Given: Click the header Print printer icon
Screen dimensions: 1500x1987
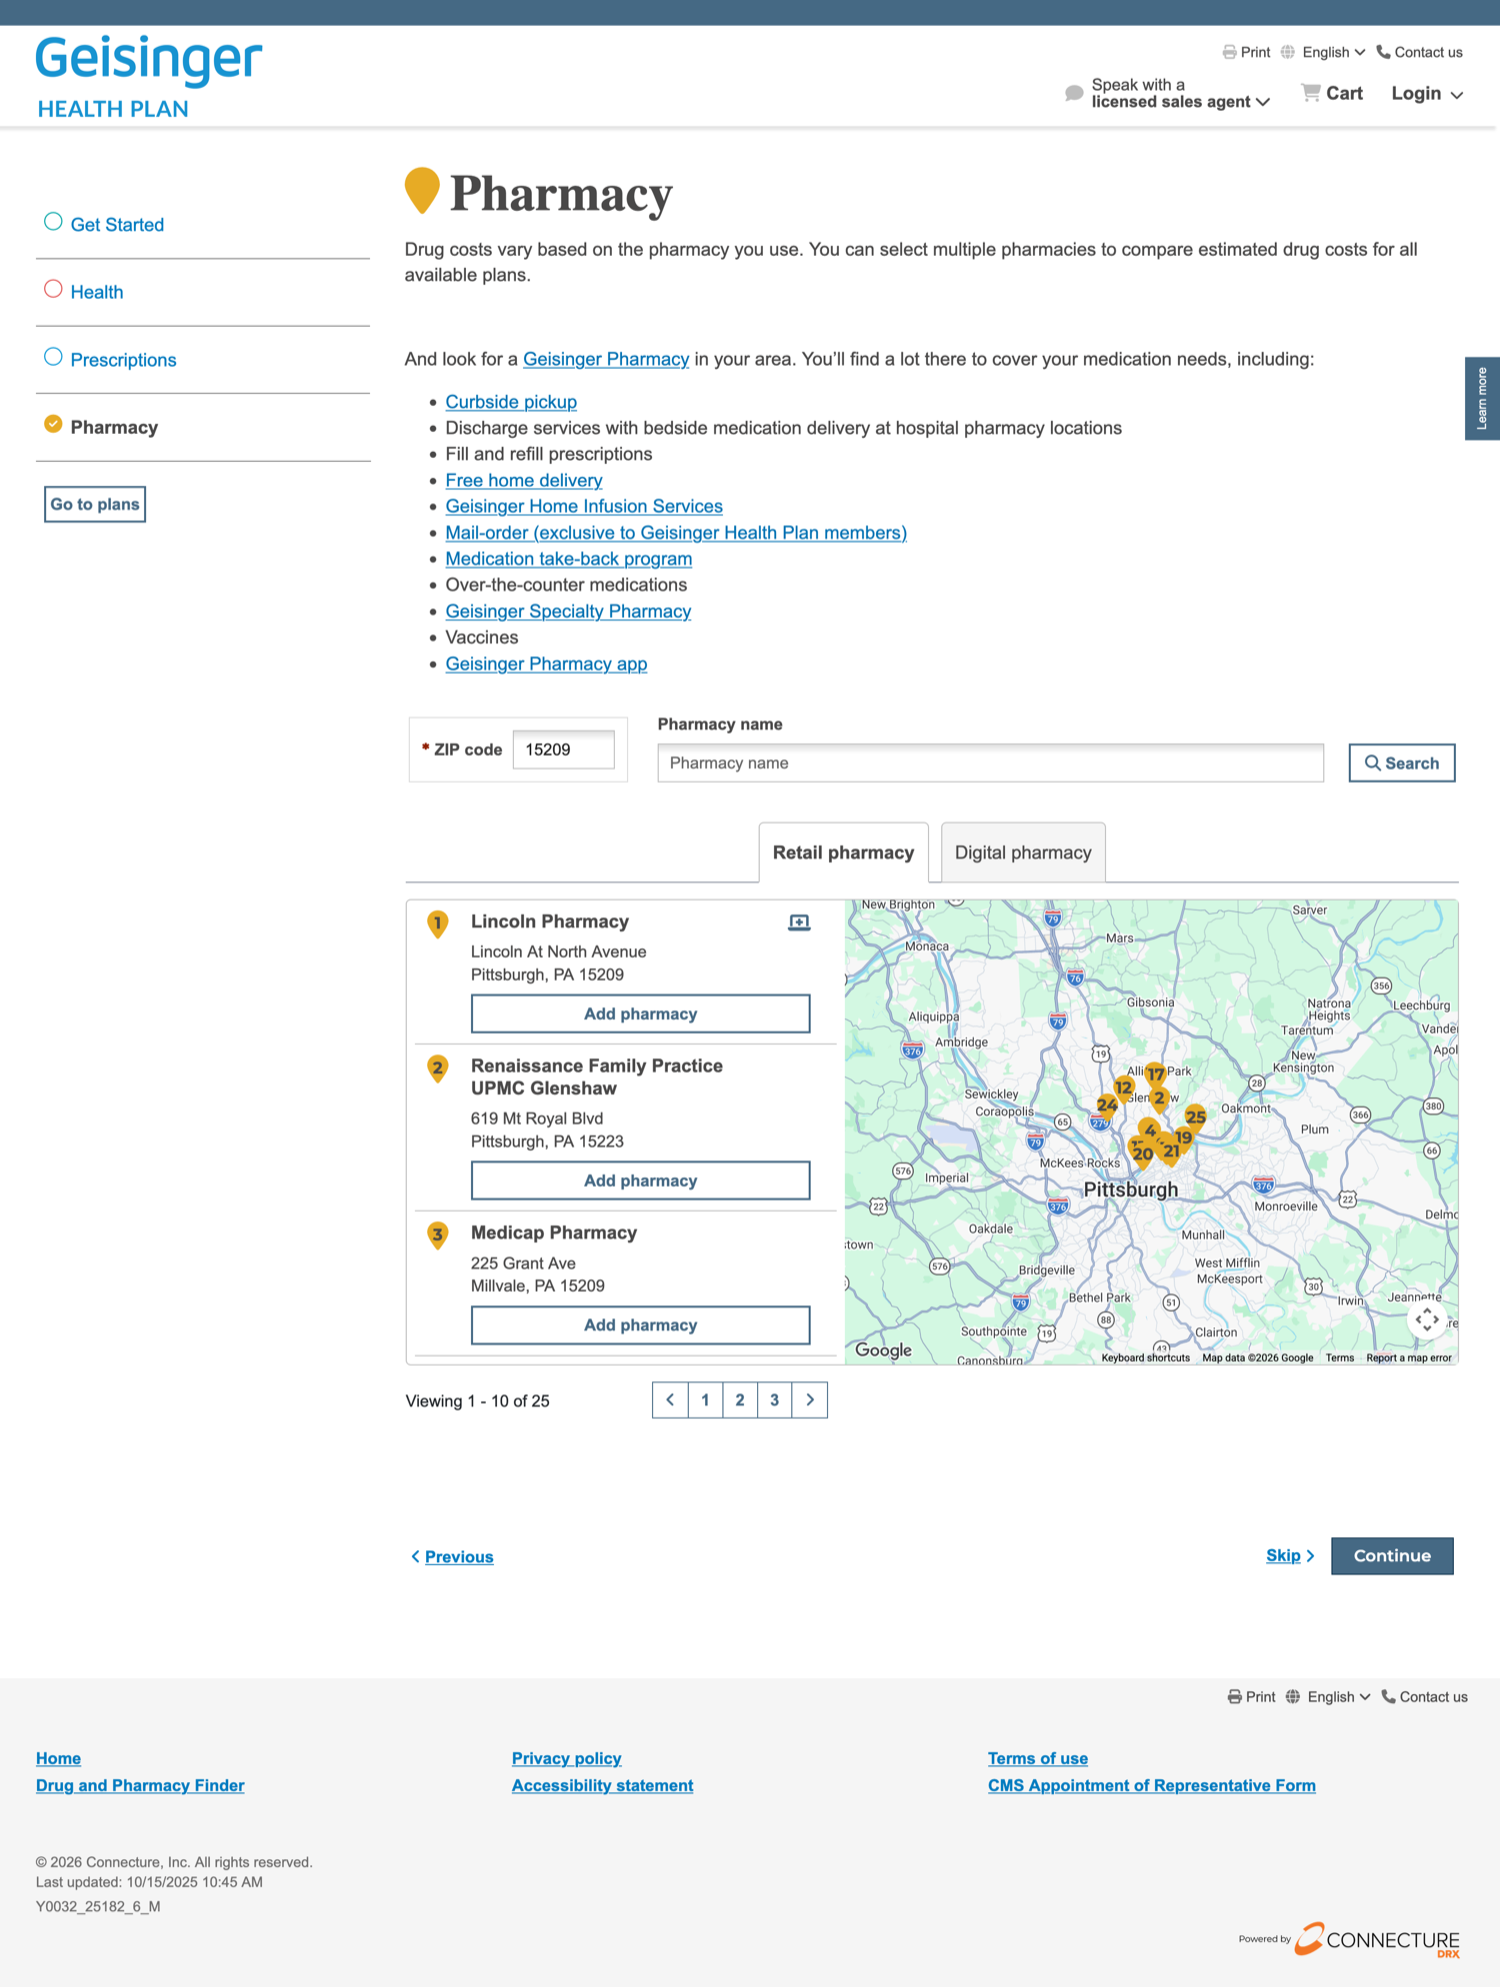Looking at the screenshot, I should coord(1229,52).
